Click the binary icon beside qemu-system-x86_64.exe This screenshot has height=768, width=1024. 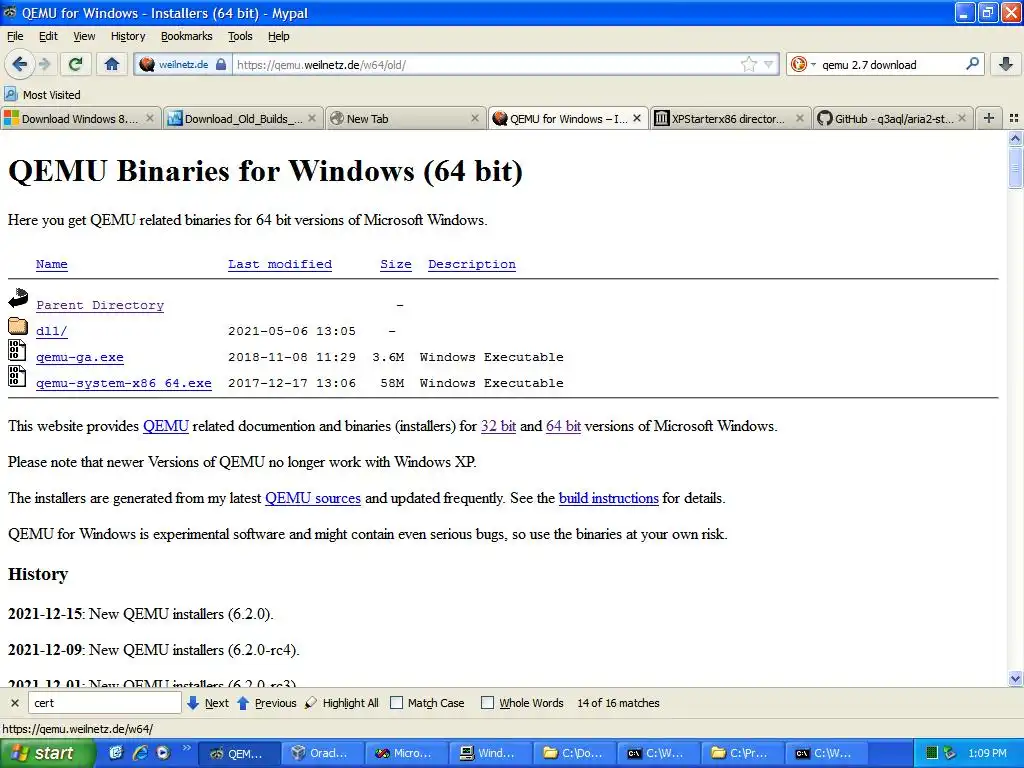pyautogui.click(x=17, y=376)
